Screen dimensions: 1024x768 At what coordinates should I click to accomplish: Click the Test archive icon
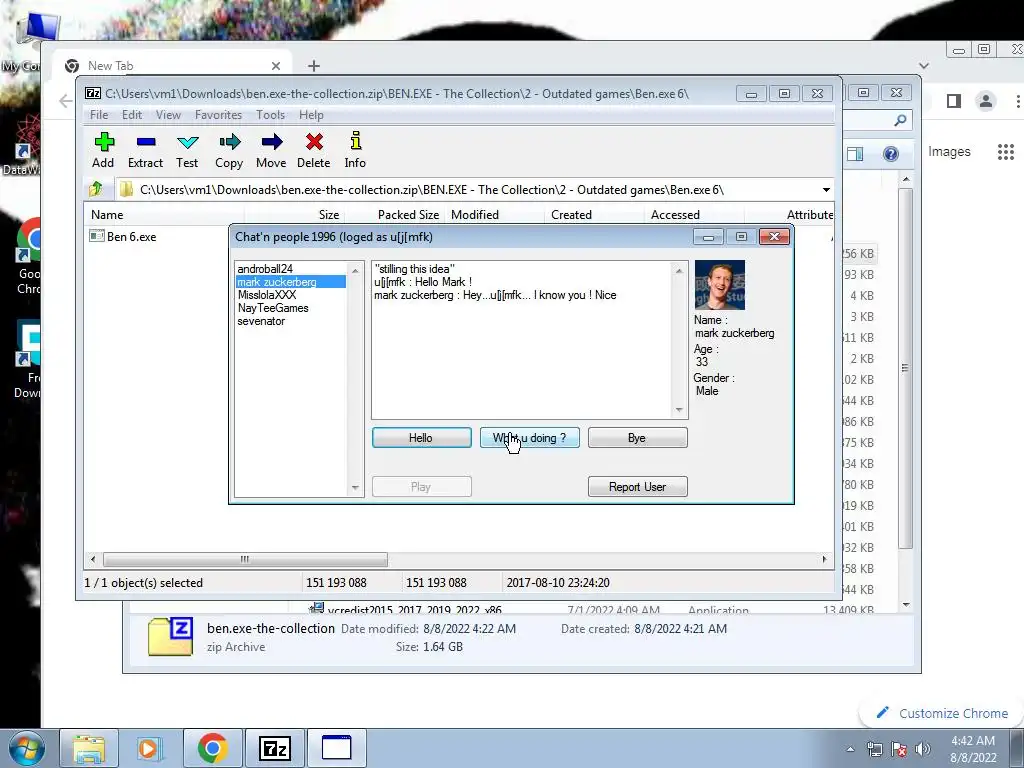coord(187,150)
